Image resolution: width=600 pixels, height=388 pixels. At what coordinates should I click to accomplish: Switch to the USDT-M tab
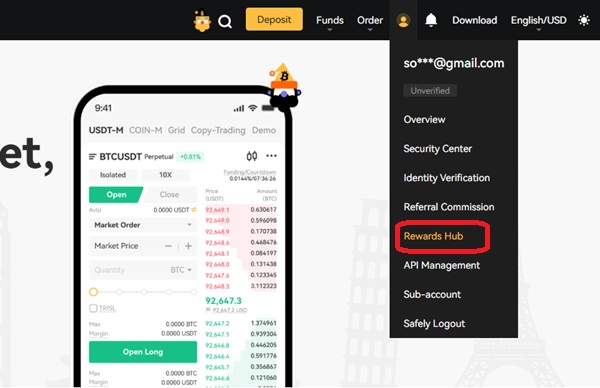(106, 130)
